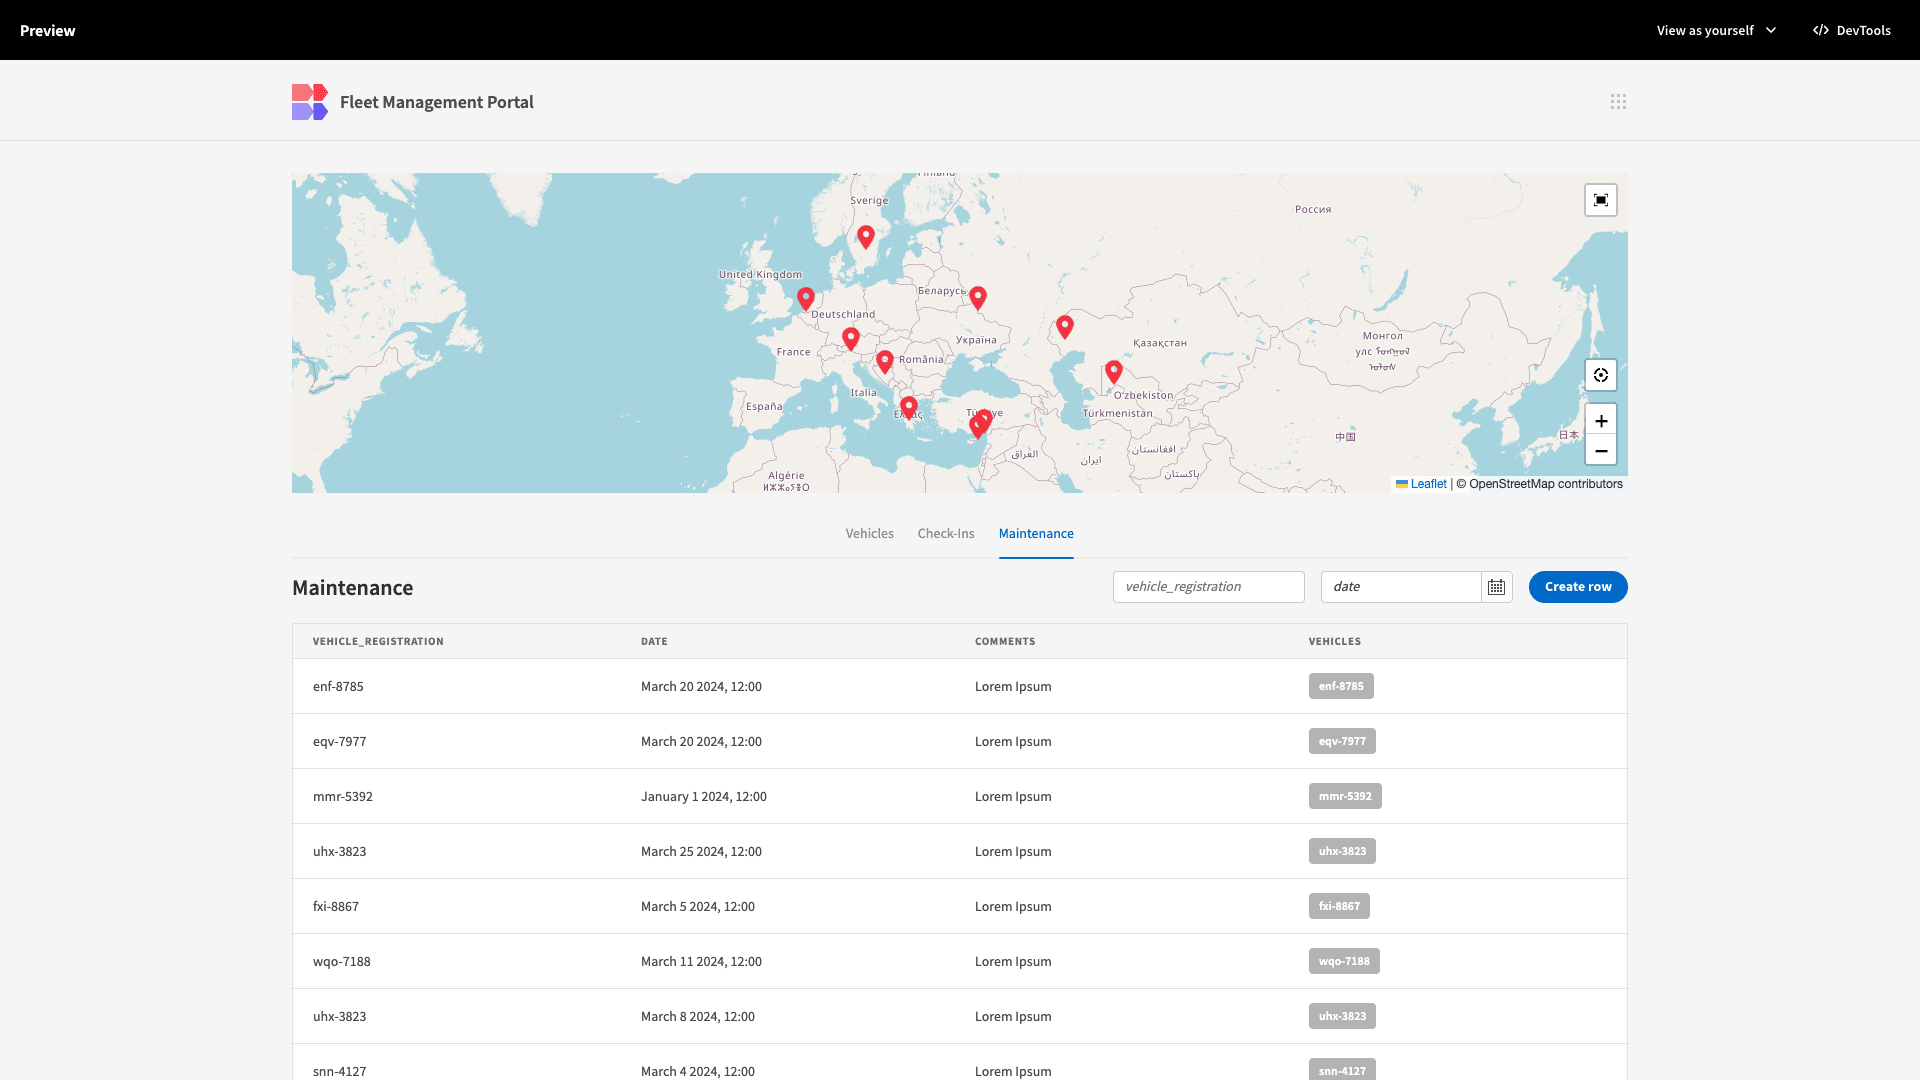Focus the date filter field

pyautogui.click(x=1401, y=587)
